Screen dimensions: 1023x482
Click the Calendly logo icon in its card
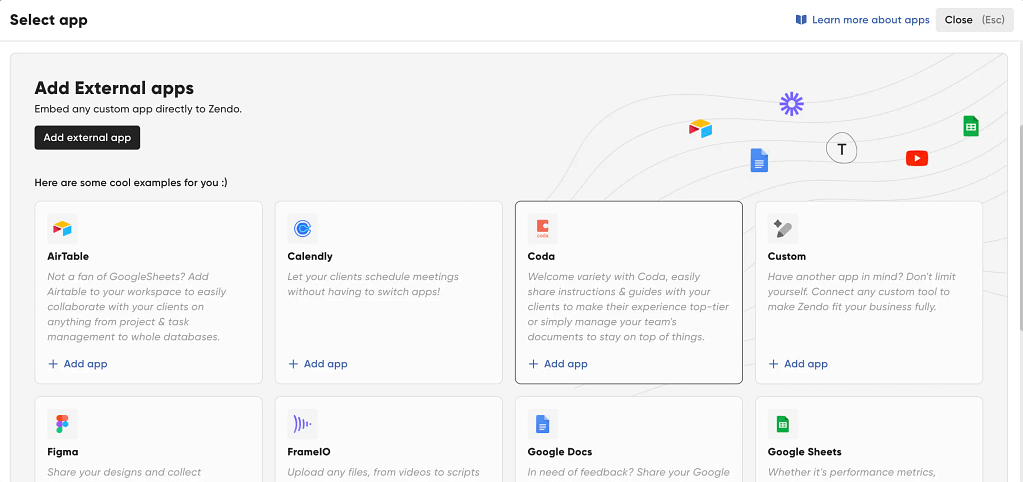302,228
